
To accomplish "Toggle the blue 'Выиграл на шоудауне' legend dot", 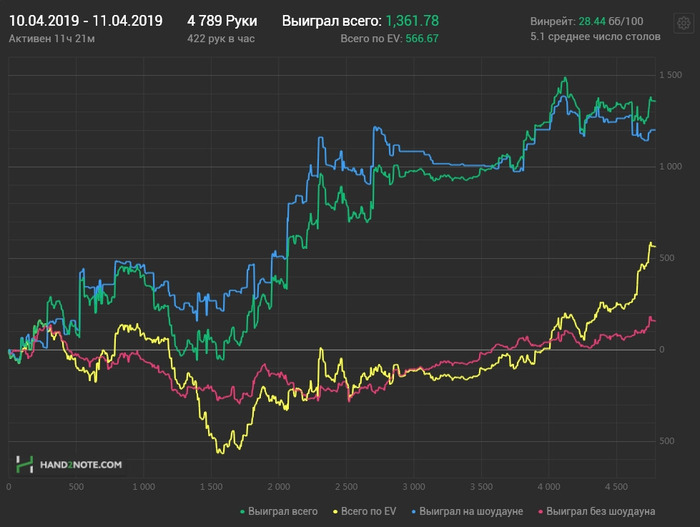I will pyautogui.click(x=414, y=512).
